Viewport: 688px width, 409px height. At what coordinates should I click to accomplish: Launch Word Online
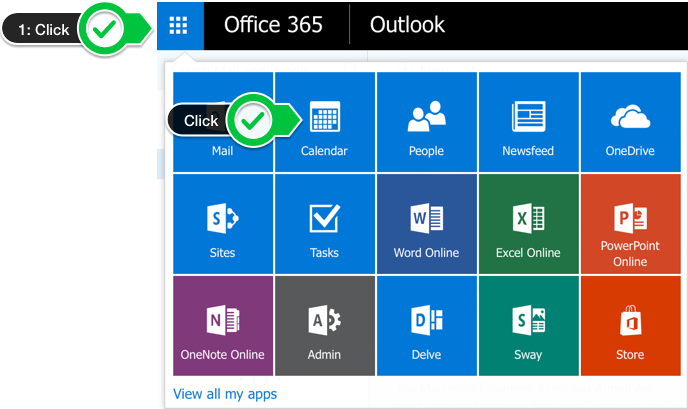tap(426, 224)
